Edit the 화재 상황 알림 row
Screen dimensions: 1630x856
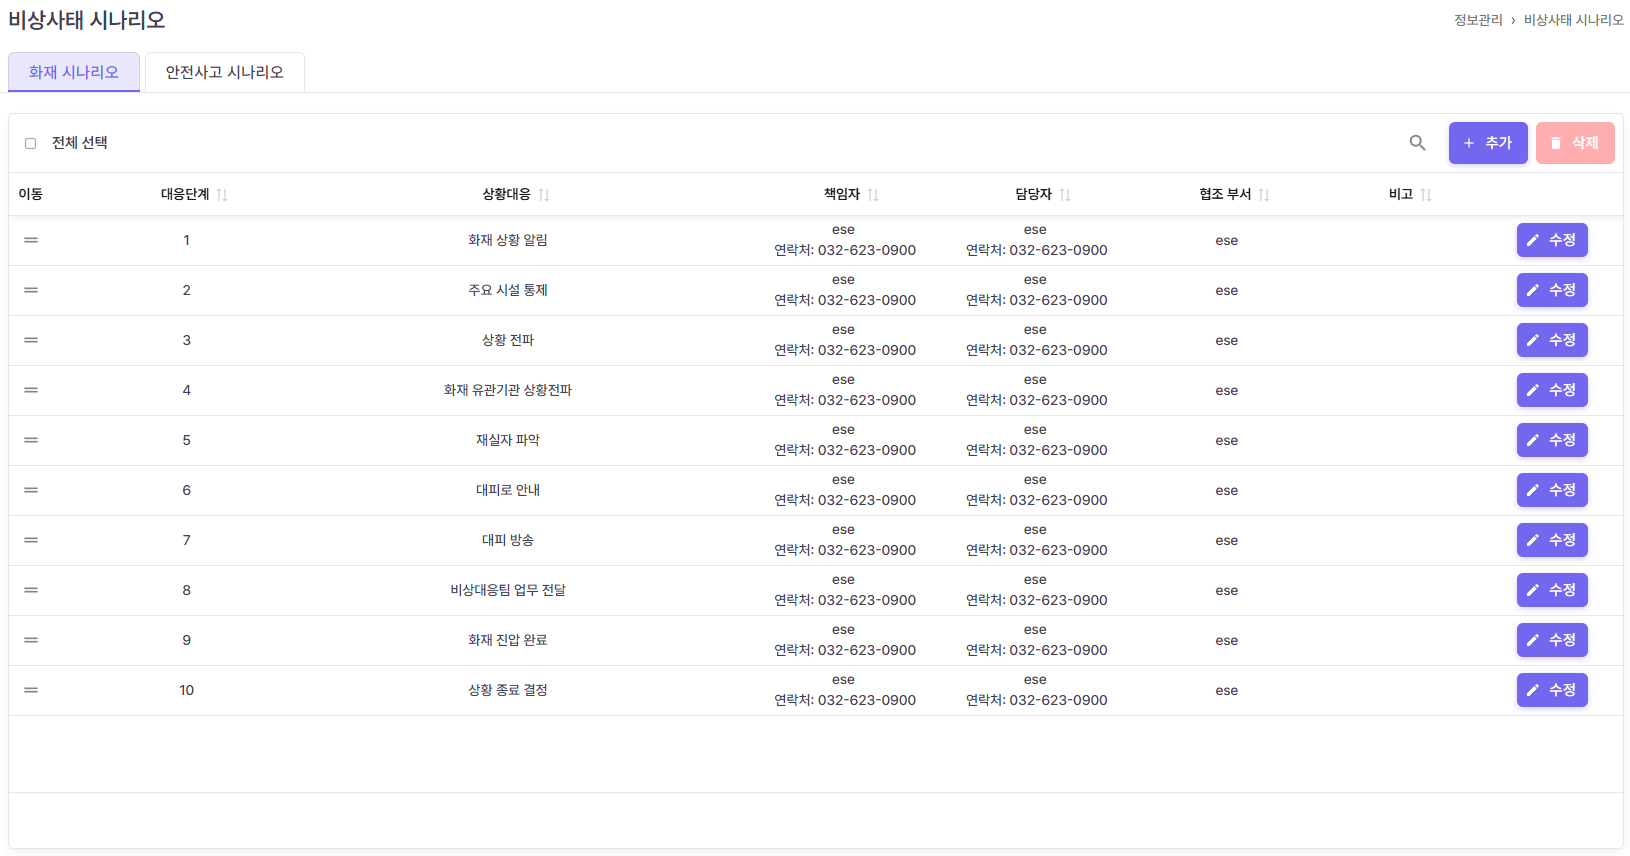pyautogui.click(x=1551, y=240)
